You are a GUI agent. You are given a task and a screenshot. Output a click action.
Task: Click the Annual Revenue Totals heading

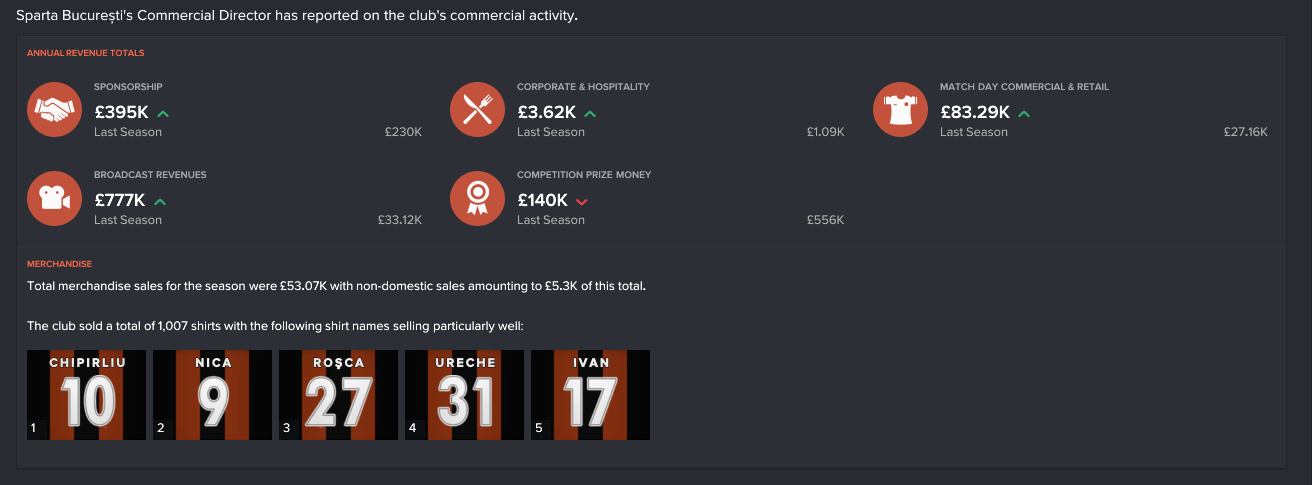click(x=85, y=52)
